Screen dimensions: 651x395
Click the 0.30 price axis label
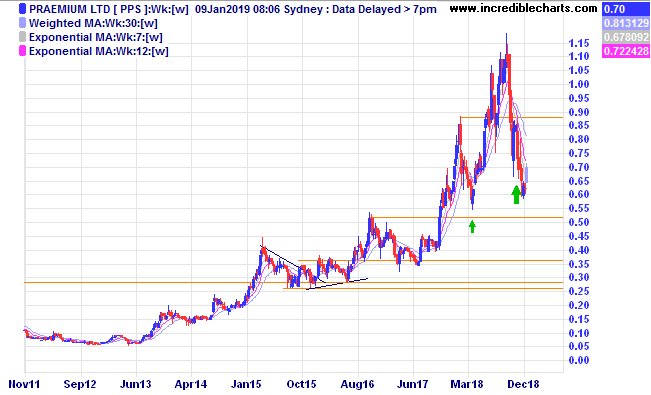tap(579, 277)
